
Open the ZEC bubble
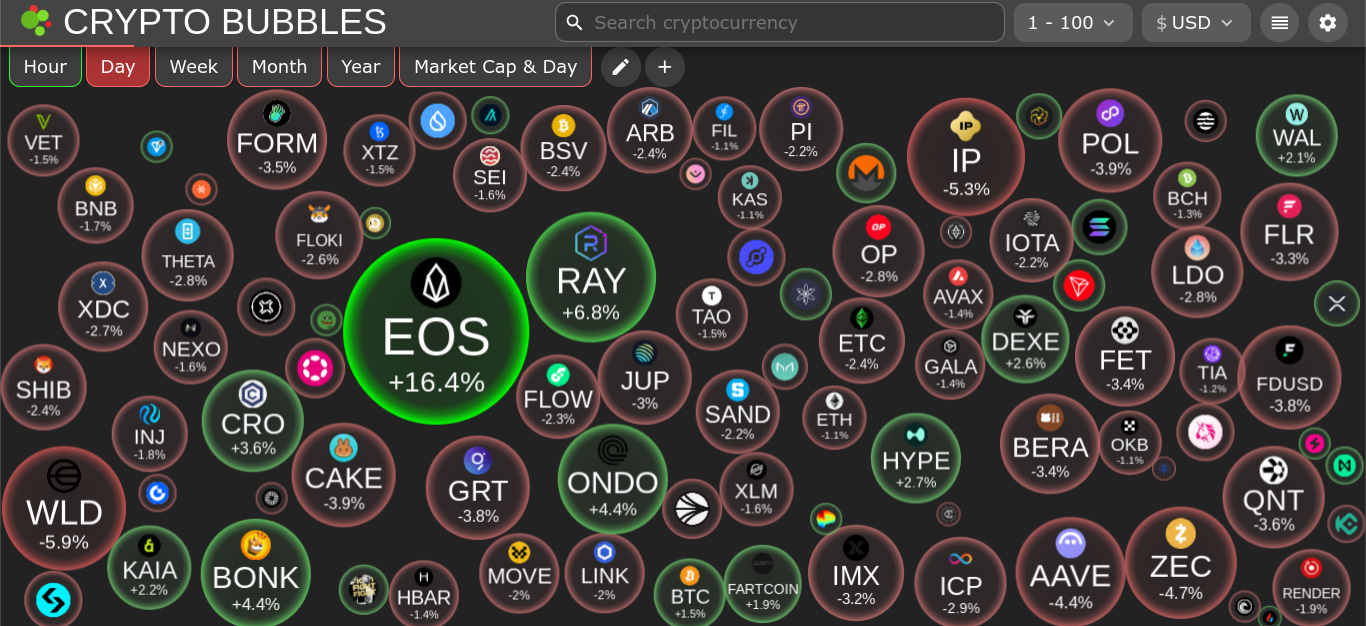1181,563
